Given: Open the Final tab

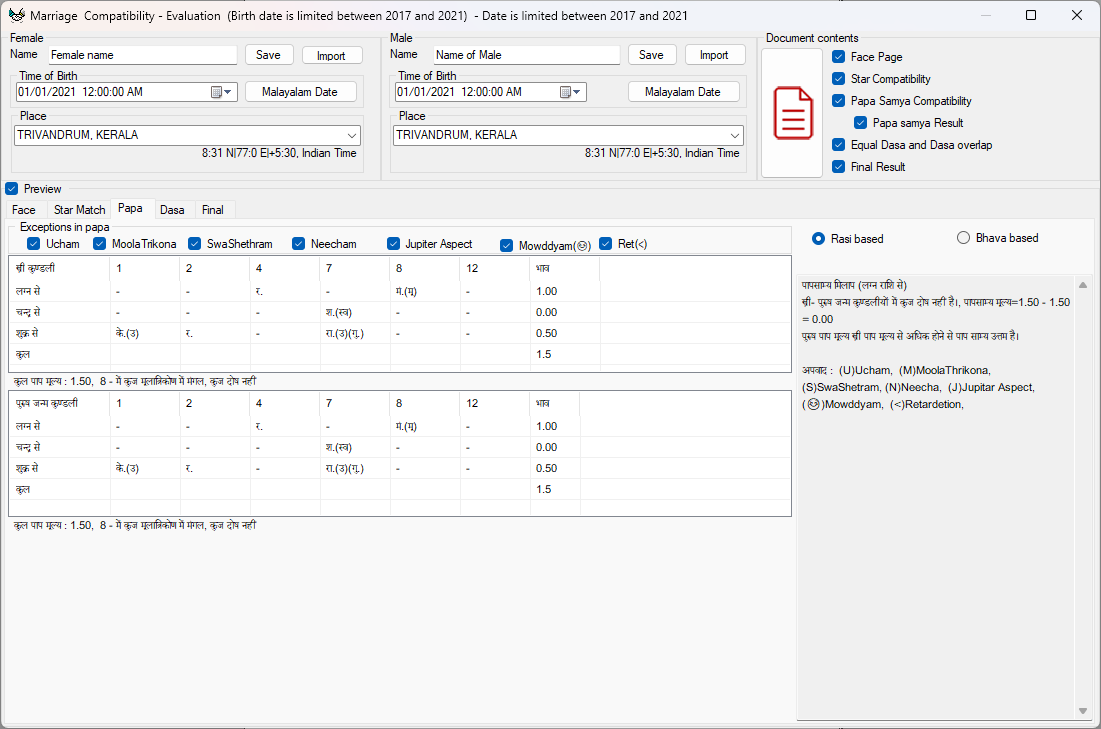Looking at the screenshot, I should 213,210.
